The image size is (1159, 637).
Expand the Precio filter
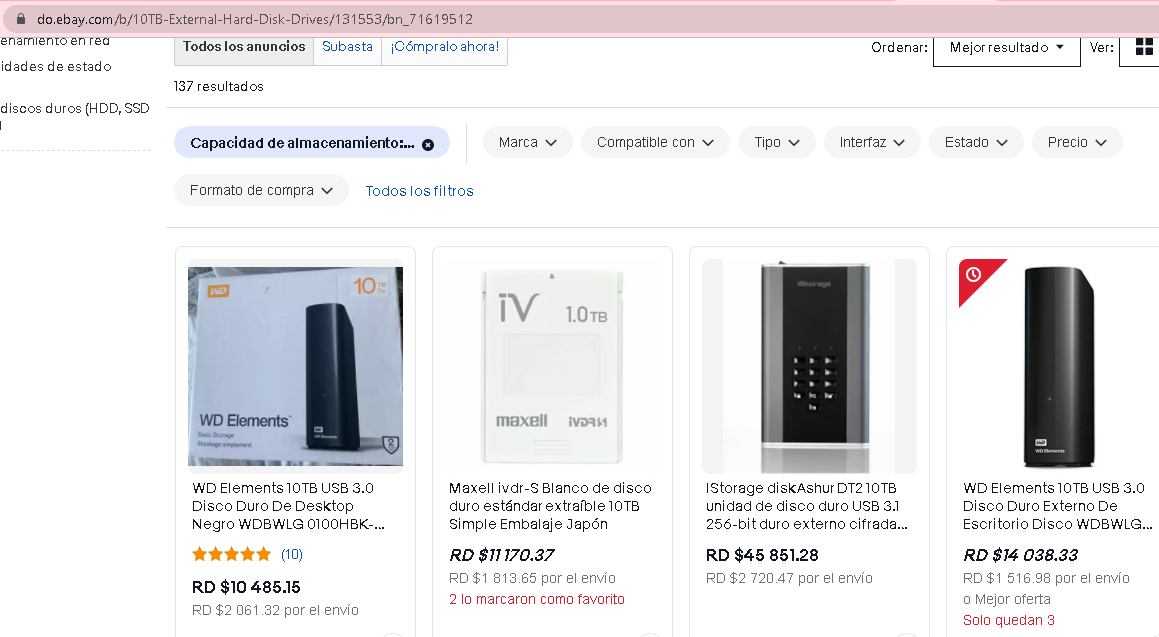1077,143
